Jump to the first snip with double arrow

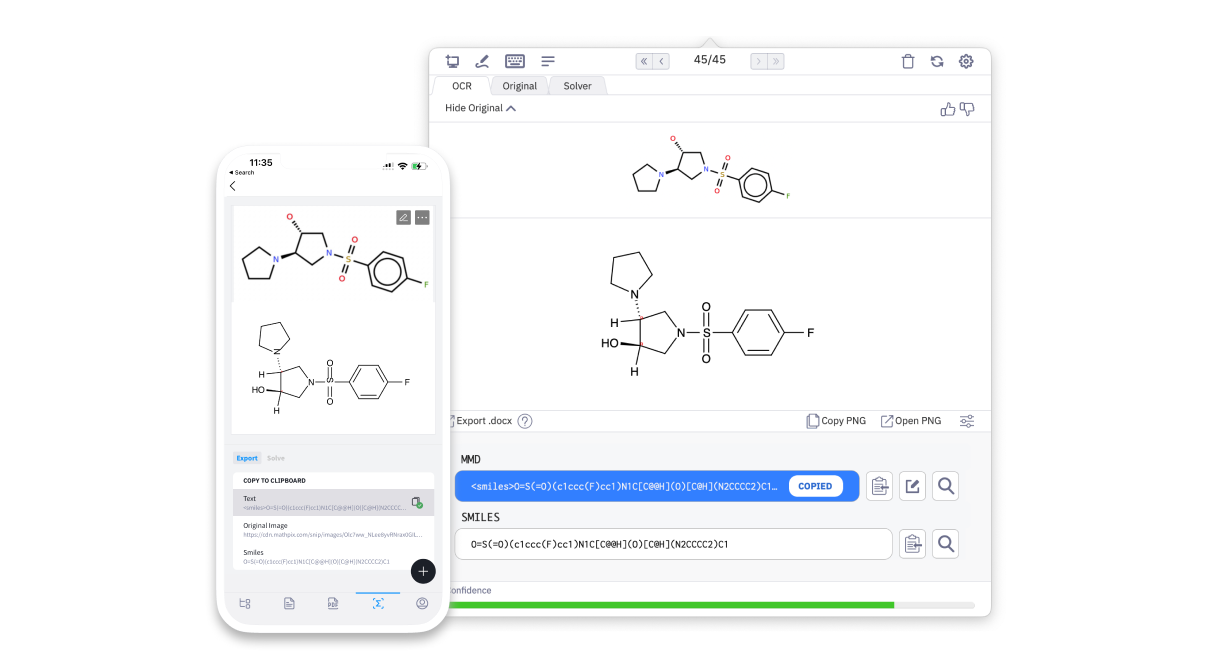[644, 61]
